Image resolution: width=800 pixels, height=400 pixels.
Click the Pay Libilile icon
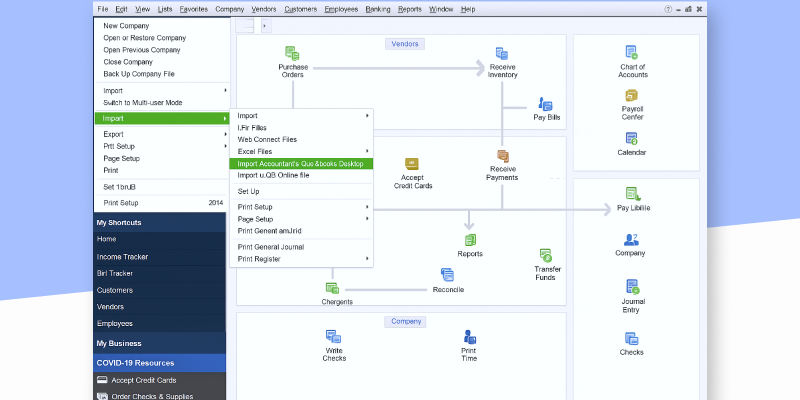[x=633, y=194]
